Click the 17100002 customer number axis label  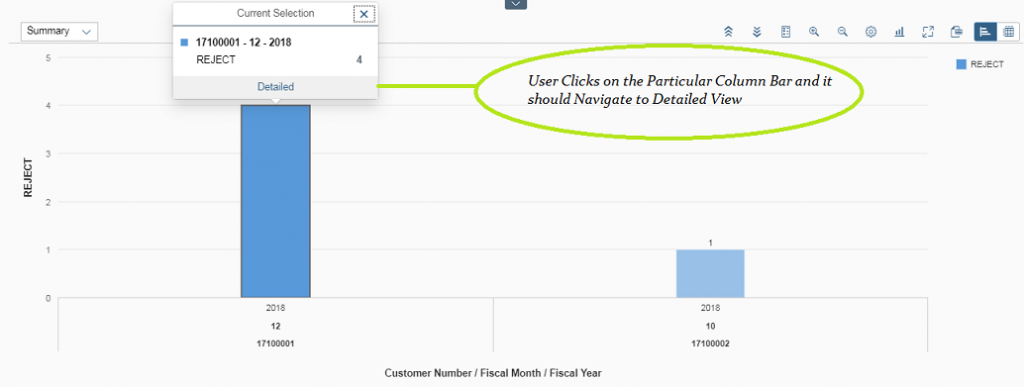710,342
